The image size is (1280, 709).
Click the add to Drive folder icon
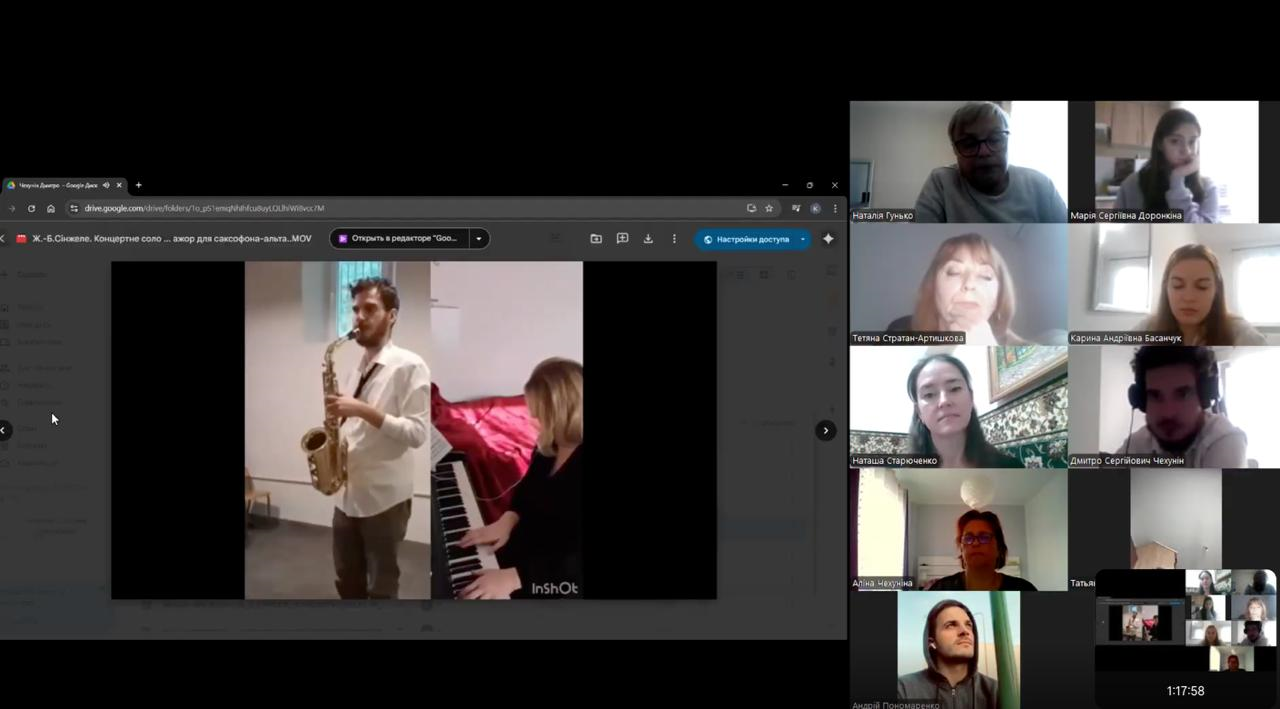[x=596, y=239]
